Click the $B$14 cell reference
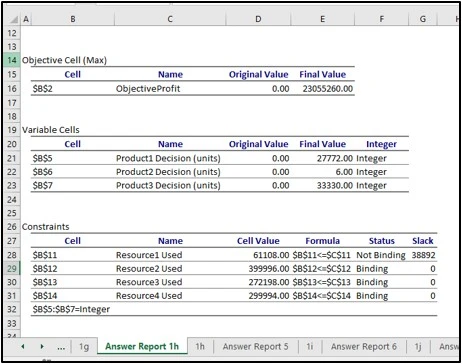The width and height of the screenshot is (462, 364). [x=45, y=296]
